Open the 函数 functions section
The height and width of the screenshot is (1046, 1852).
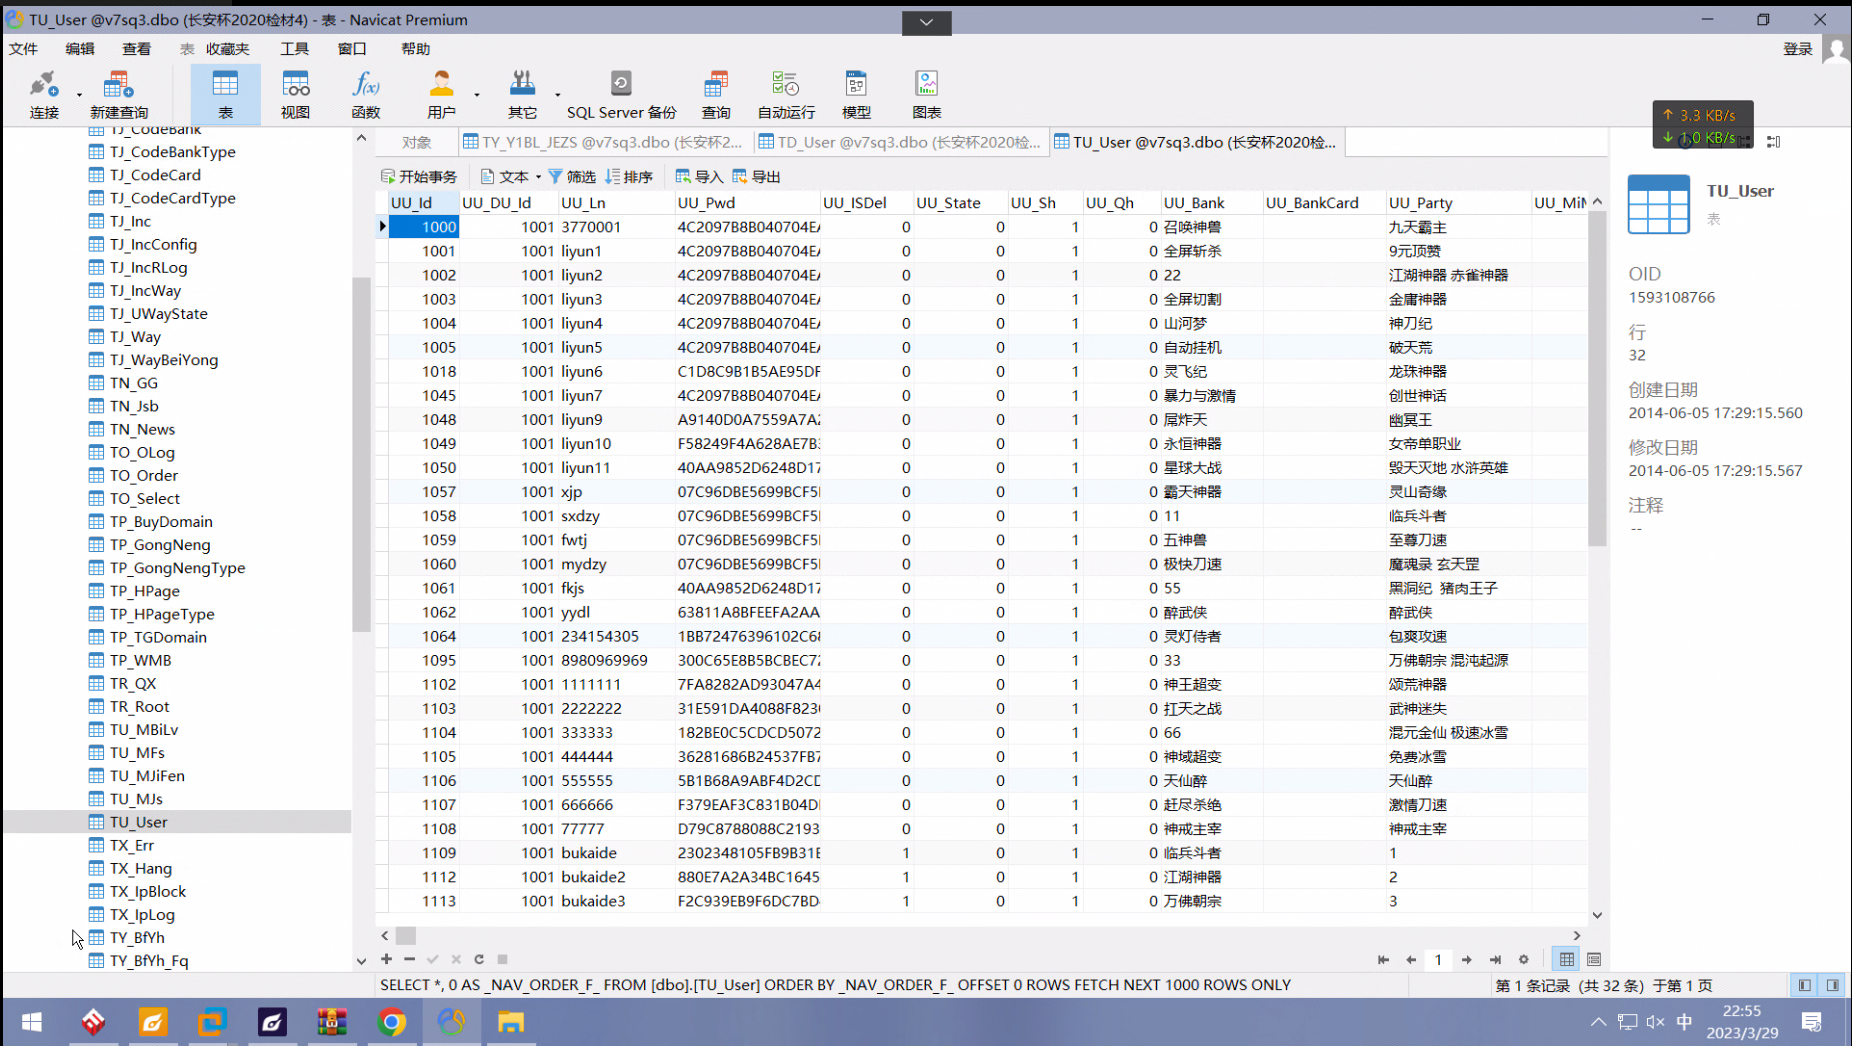tap(366, 95)
